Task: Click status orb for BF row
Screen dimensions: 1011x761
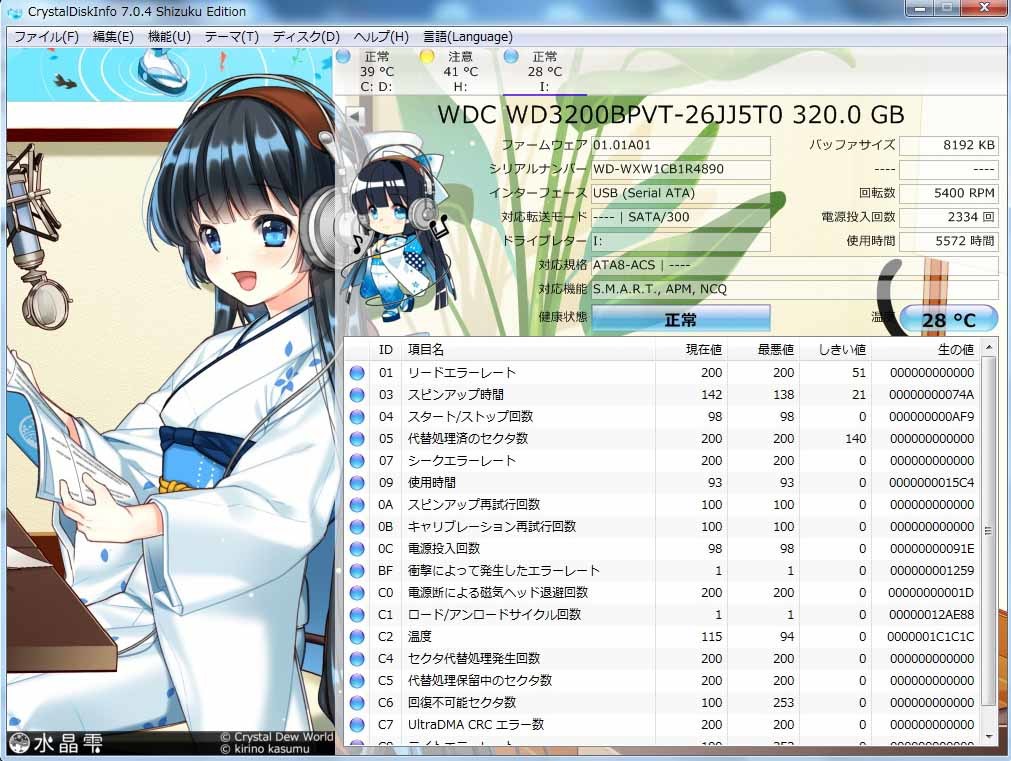Action: 357,571
